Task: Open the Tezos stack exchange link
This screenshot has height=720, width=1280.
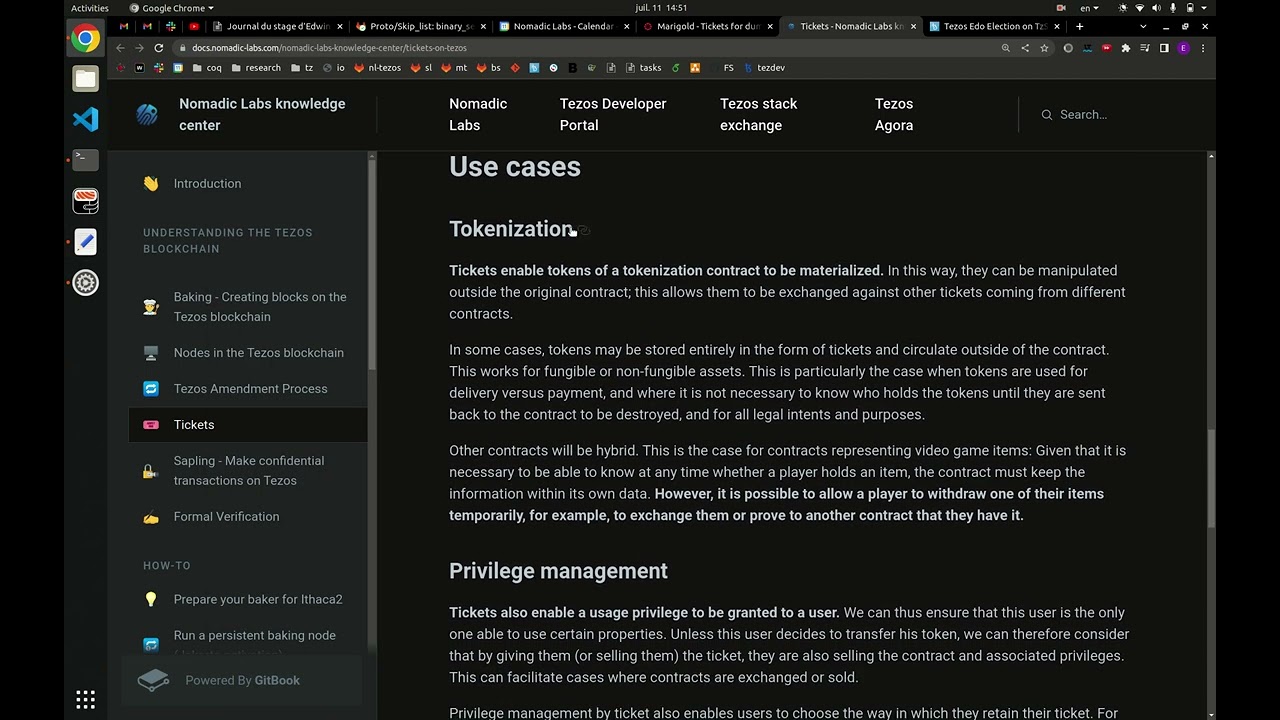Action: (x=759, y=114)
